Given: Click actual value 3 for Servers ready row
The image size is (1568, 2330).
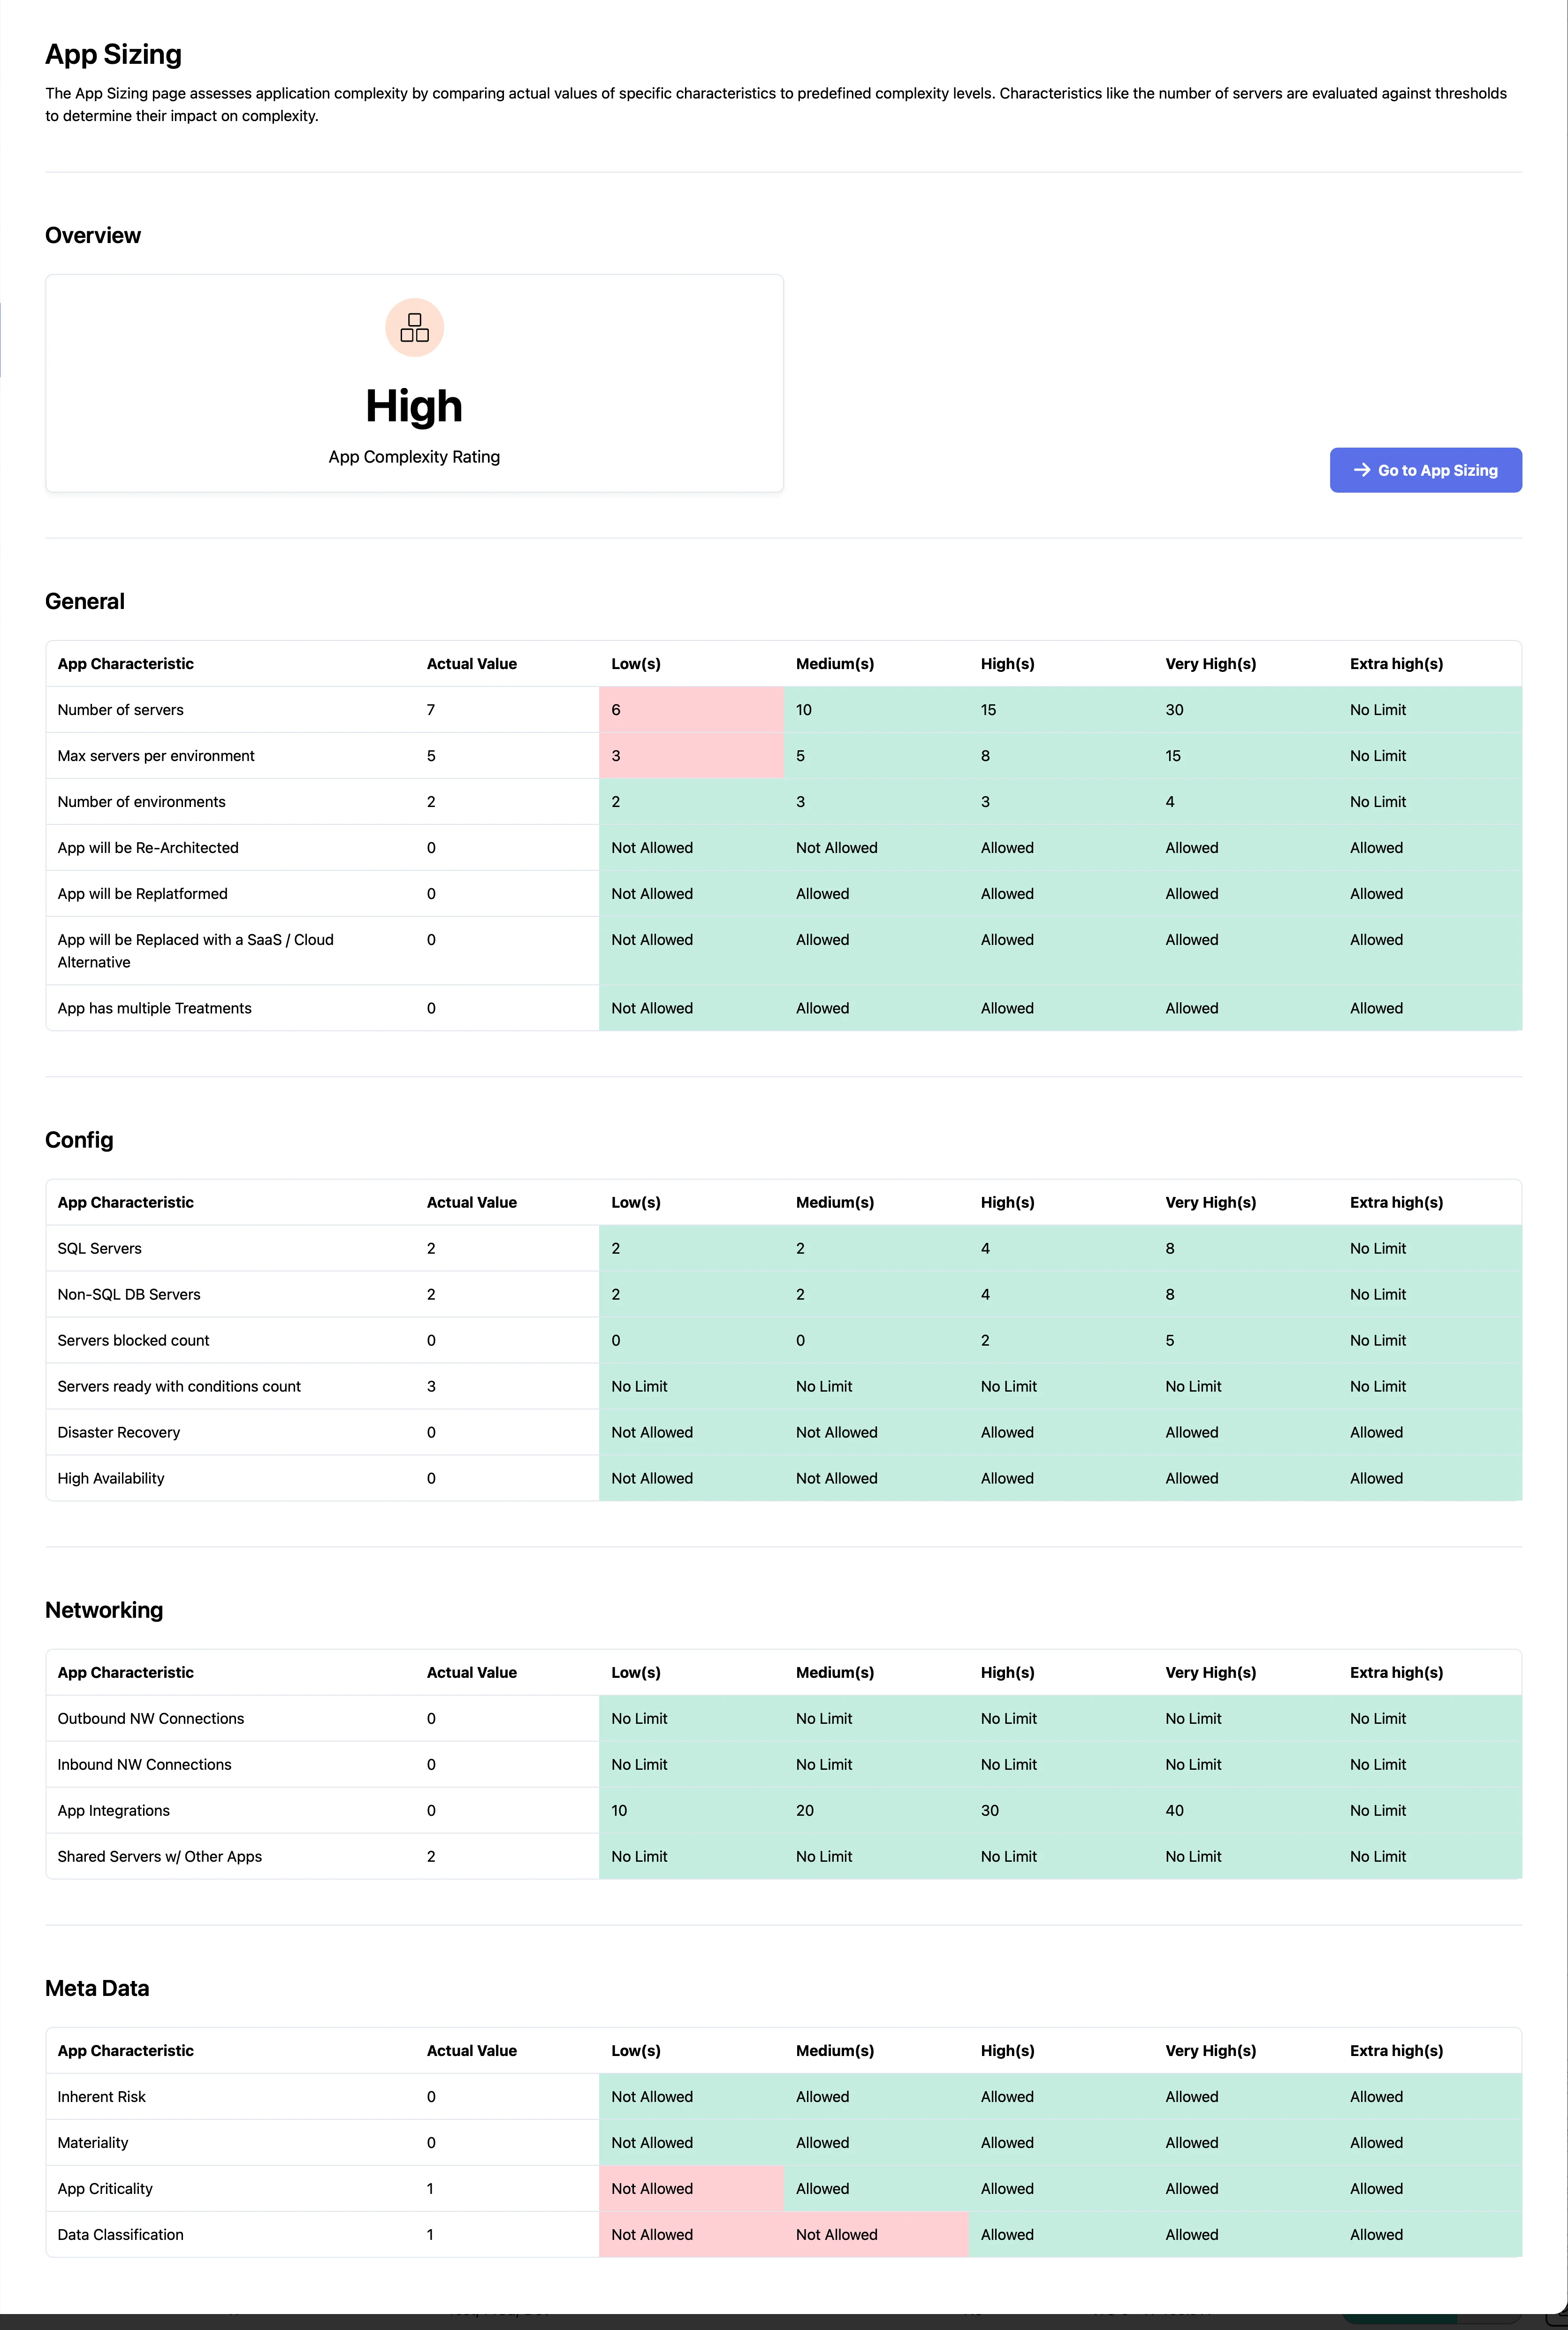Looking at the screenshot, I should (x=431, y=1386).
